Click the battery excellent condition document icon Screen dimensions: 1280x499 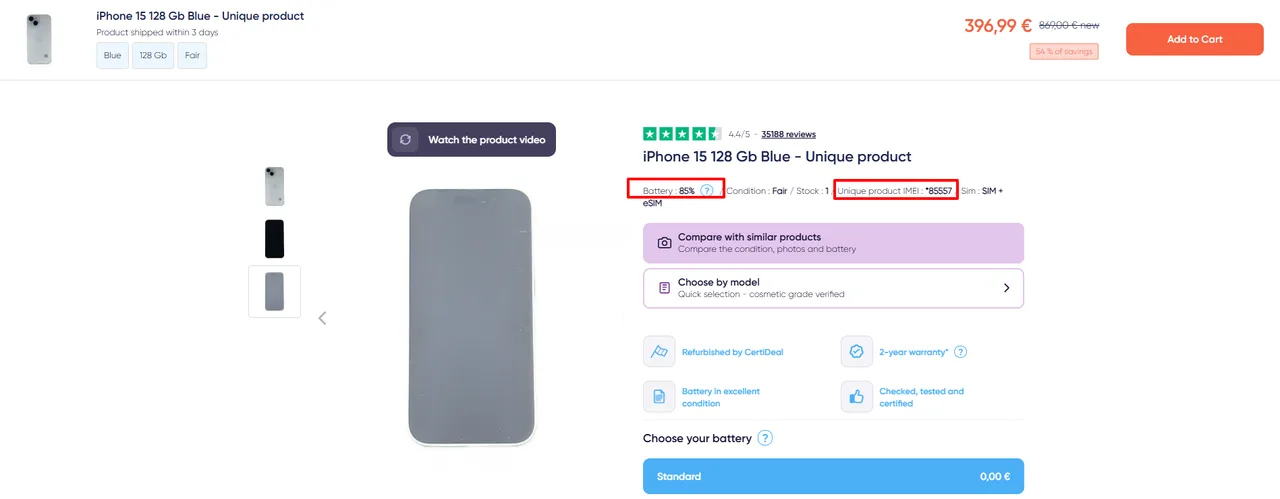659,397
